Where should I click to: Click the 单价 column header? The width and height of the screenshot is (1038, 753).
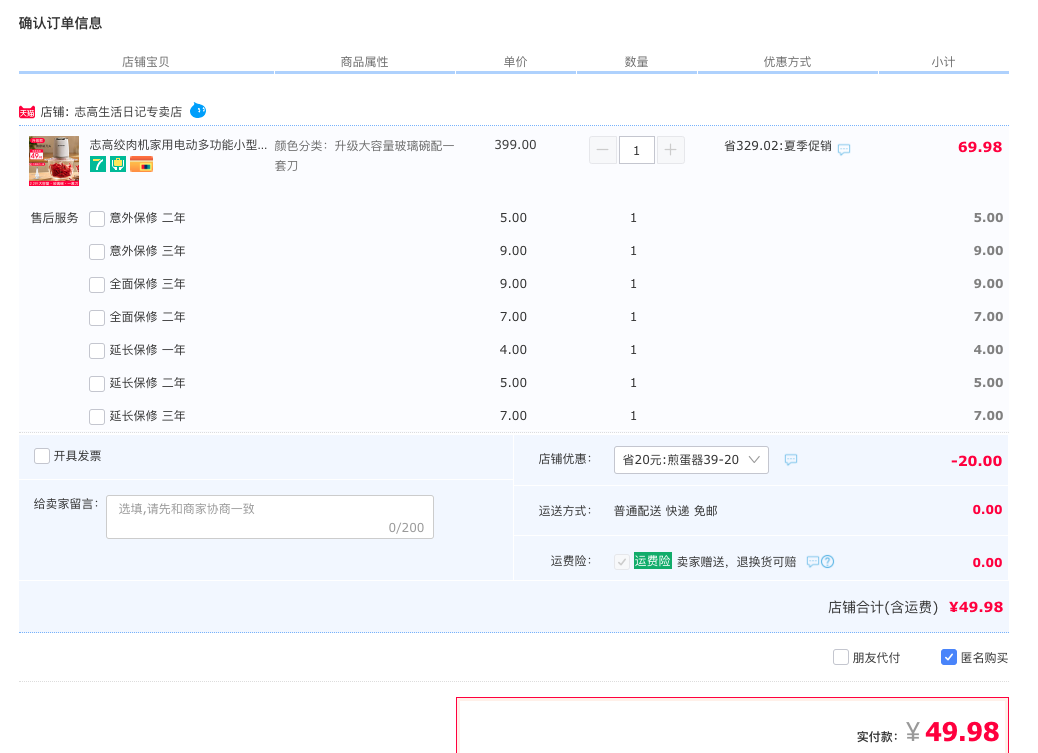(515, 62)
